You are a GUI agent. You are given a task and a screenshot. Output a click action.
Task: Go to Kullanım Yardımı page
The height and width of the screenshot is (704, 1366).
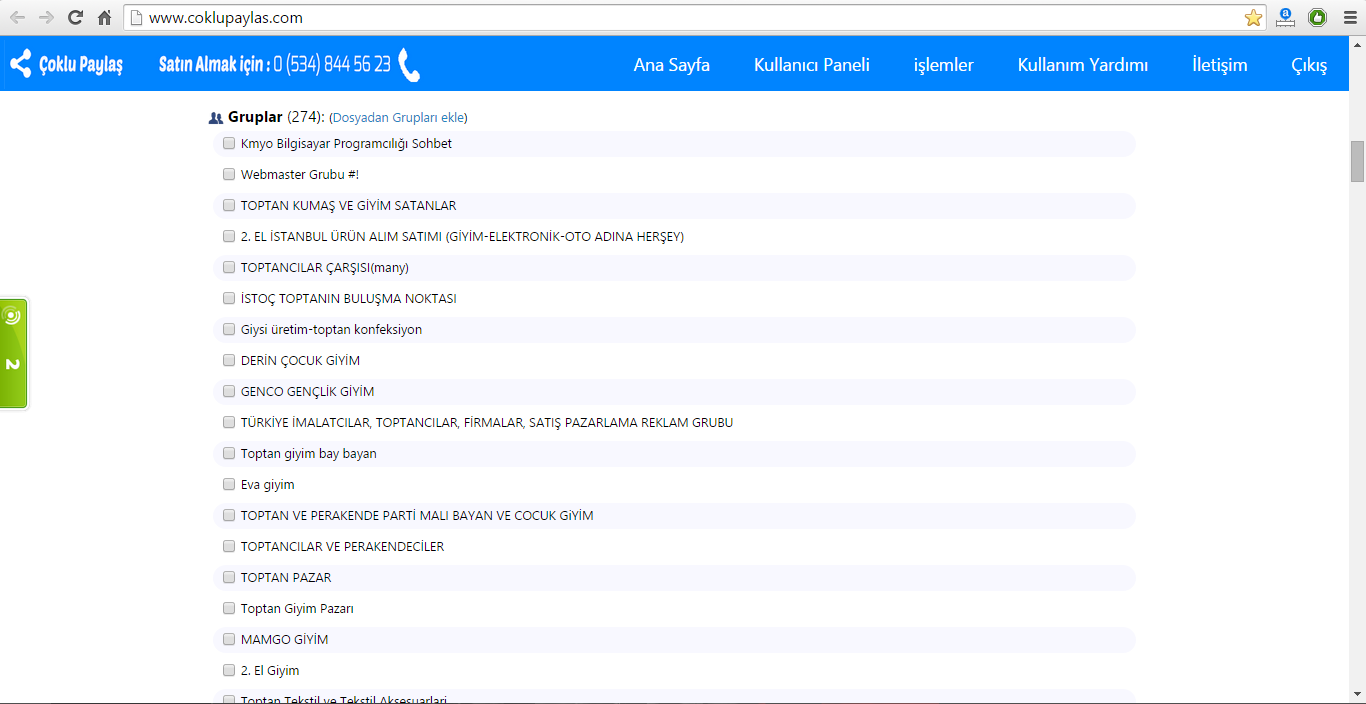[1083, 65]
